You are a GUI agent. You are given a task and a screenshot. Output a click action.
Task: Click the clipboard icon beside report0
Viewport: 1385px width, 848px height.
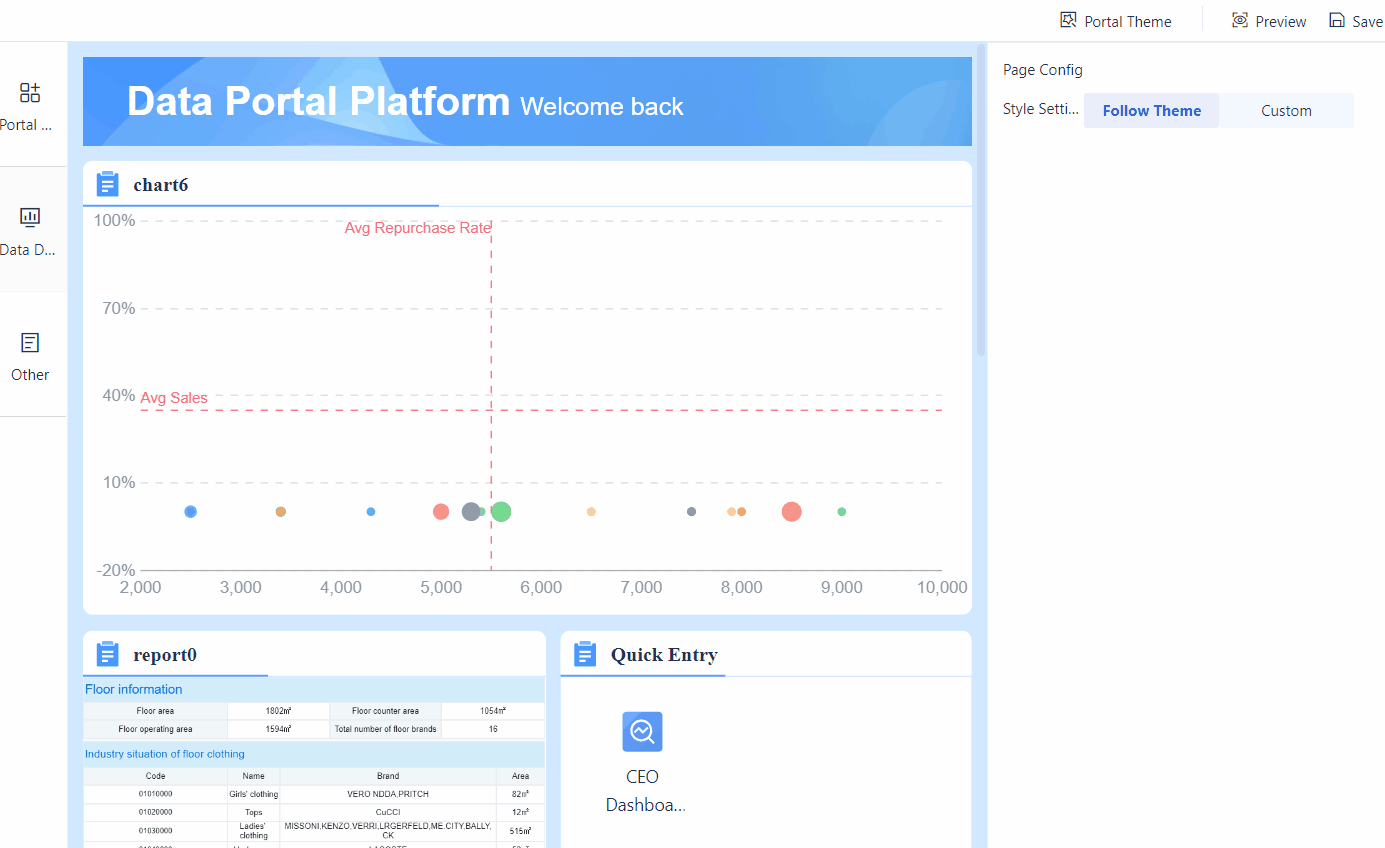tap(106, 653)
